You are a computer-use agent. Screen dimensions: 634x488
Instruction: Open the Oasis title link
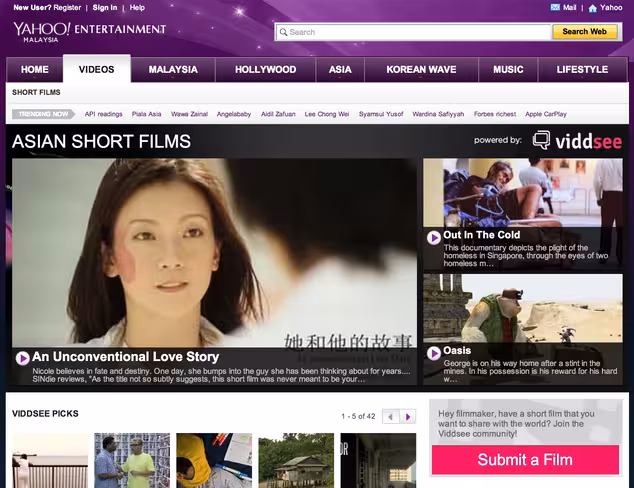click(457, 351)
